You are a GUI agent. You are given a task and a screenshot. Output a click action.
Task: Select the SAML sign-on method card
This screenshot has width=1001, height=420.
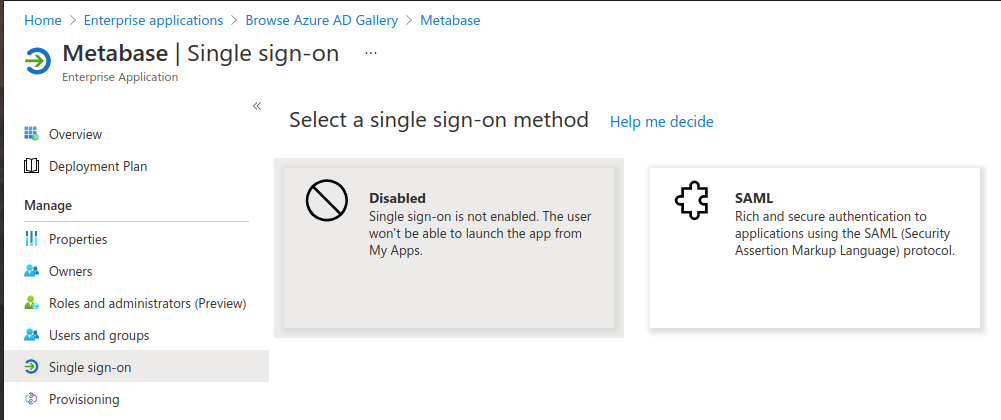click(813, 247)
